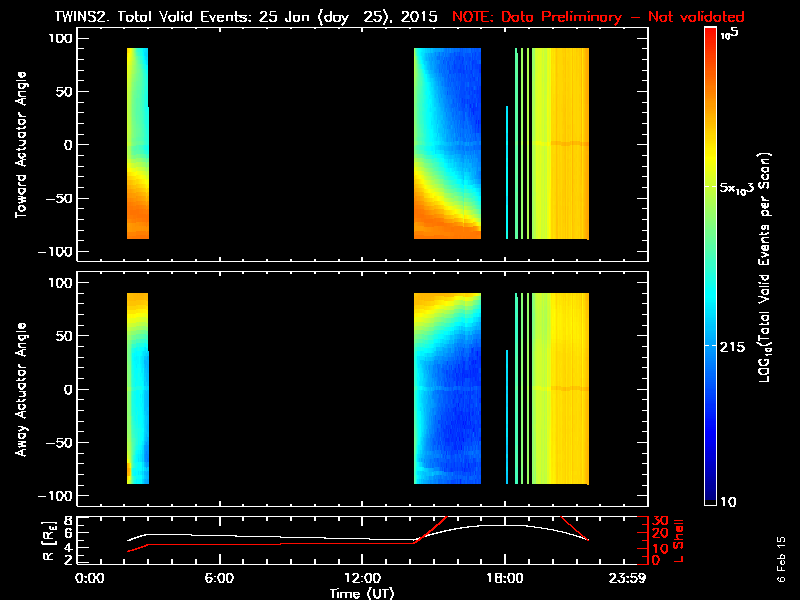Click the 18:00 time tick label
The height and width of the screenshot is (600, 800).
point(507,578)
